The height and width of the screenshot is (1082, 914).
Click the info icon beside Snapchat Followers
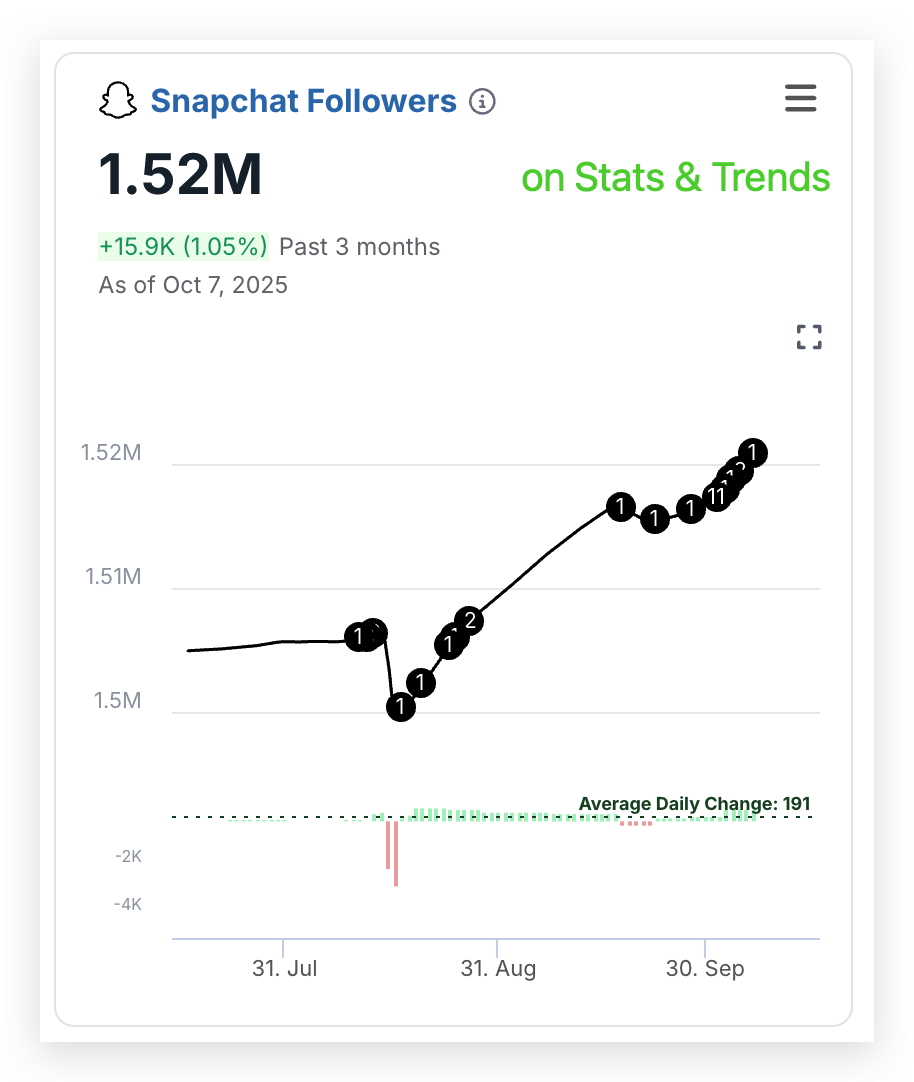483,102
